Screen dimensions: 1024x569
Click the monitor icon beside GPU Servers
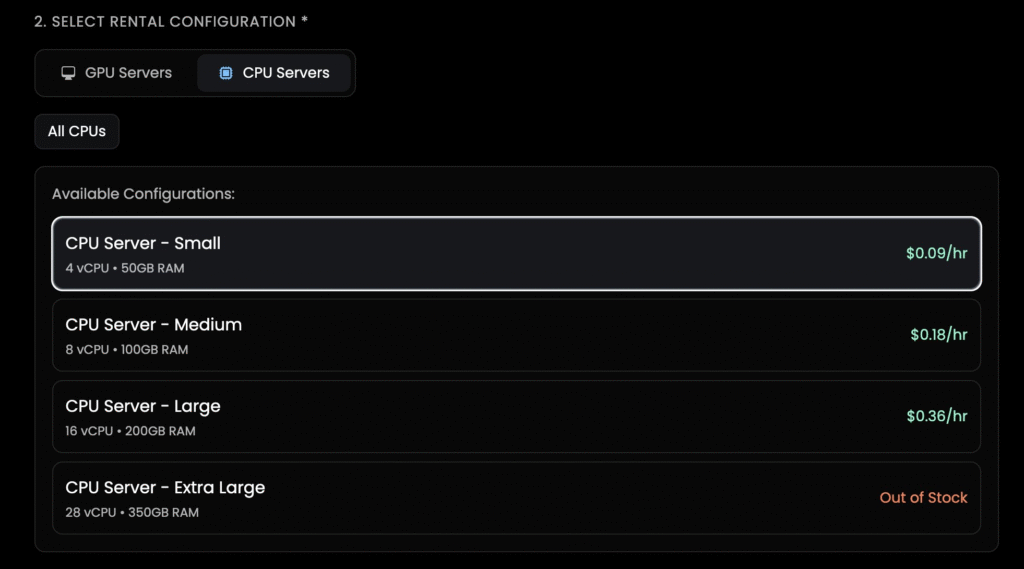[x=68, y=73]
